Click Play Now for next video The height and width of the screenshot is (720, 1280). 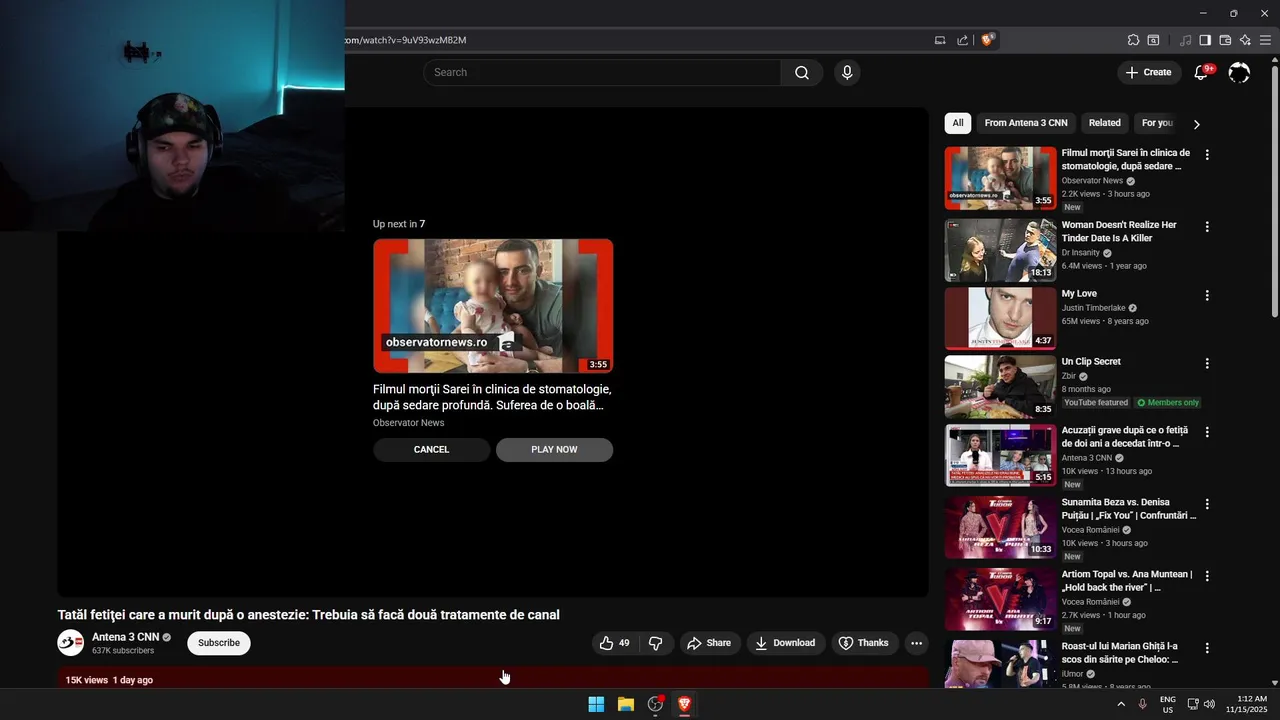(554, 449)
